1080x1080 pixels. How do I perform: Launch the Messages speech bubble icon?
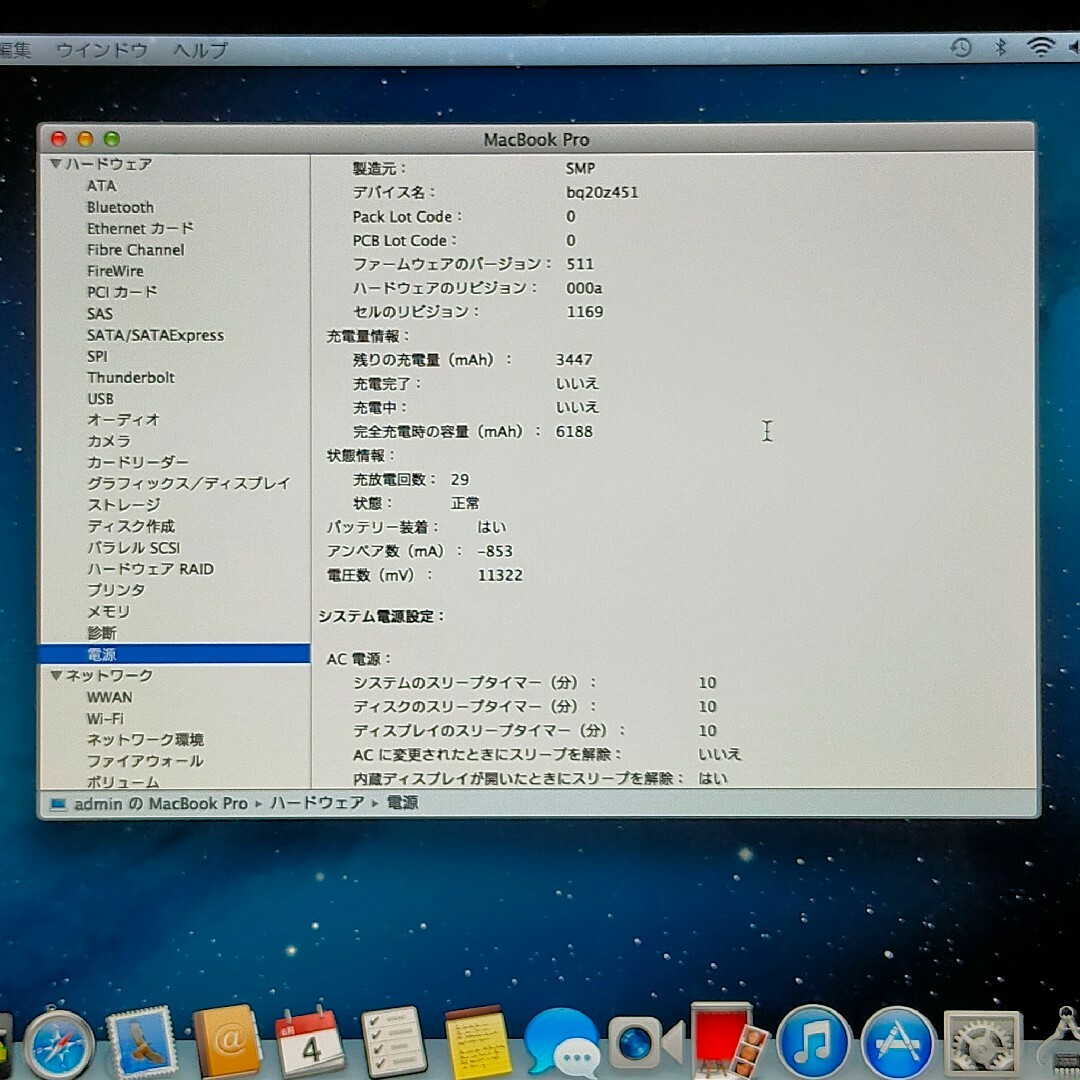562,1043
